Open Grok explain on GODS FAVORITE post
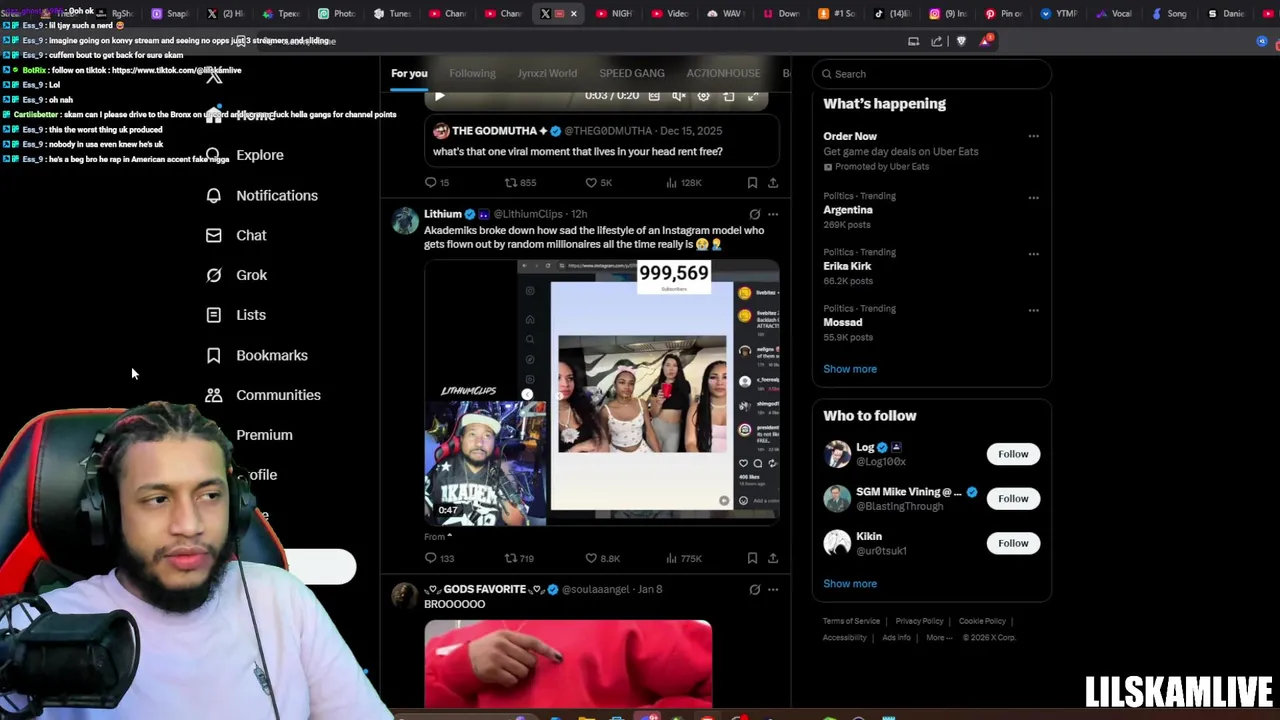The height and width of the screenshot is (720, 1280). click(755, 590)
